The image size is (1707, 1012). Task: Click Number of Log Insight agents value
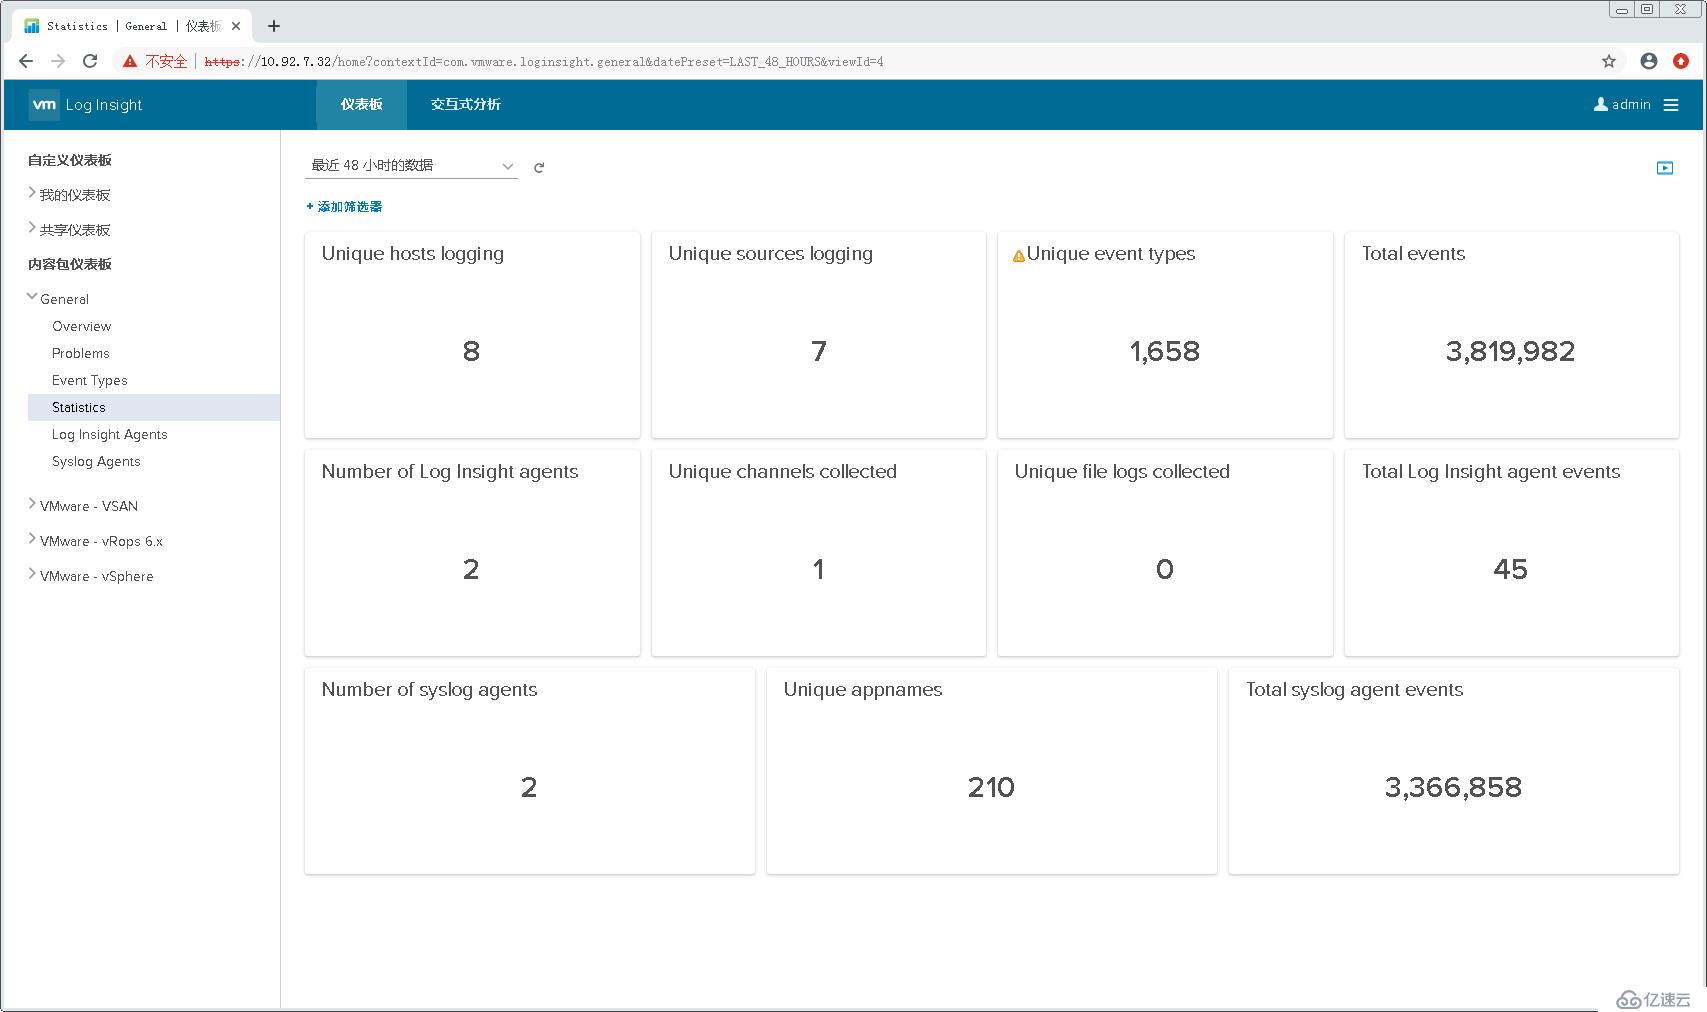point(471,569)
